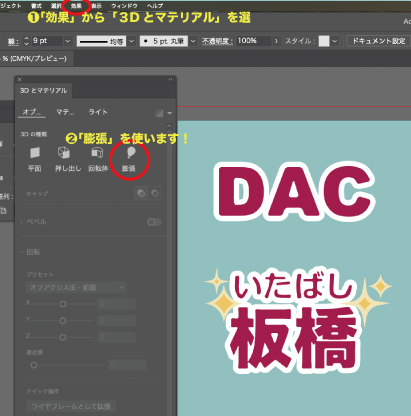This screenshot has height=416, width=411.
Task: Click the panel scrollbar up arrow
Action: [169, 126]
